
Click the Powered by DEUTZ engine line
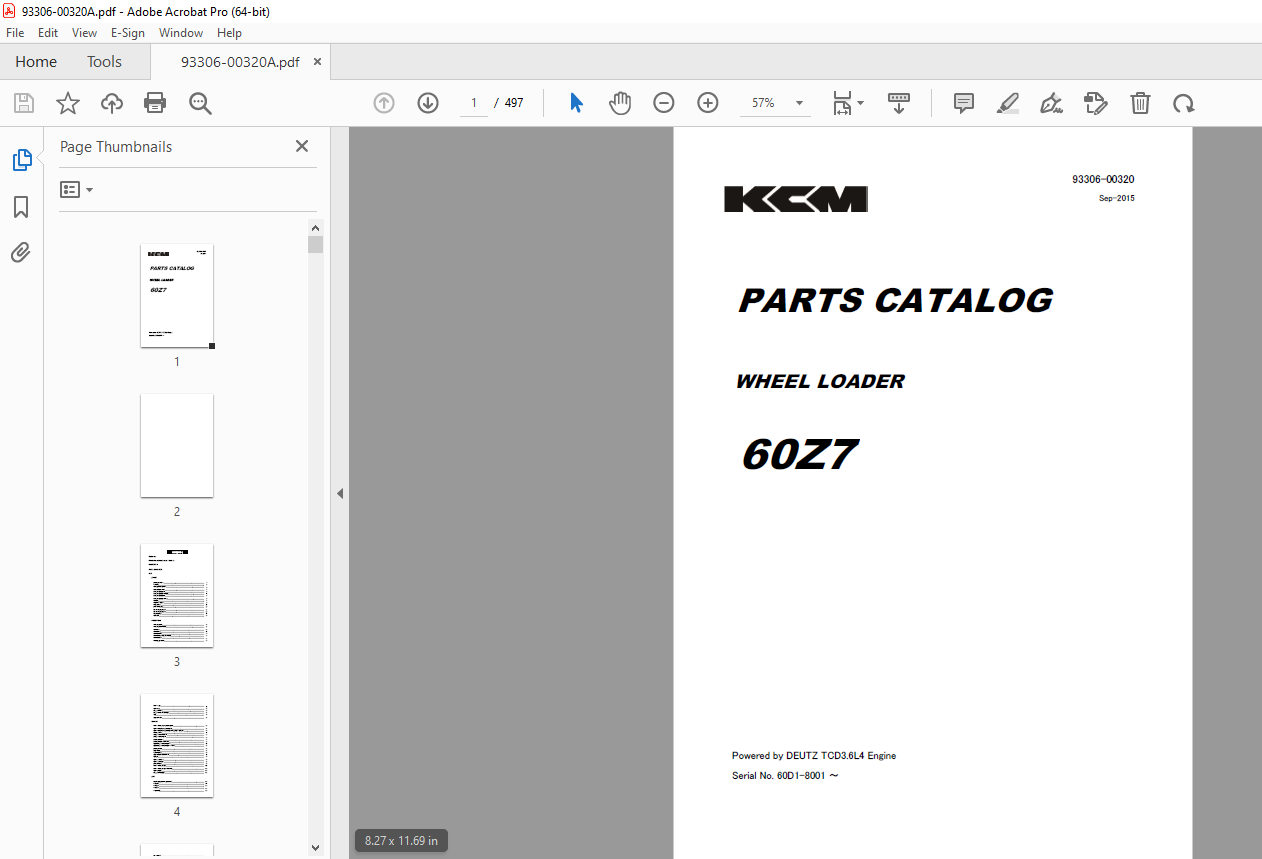pos(814,756)
